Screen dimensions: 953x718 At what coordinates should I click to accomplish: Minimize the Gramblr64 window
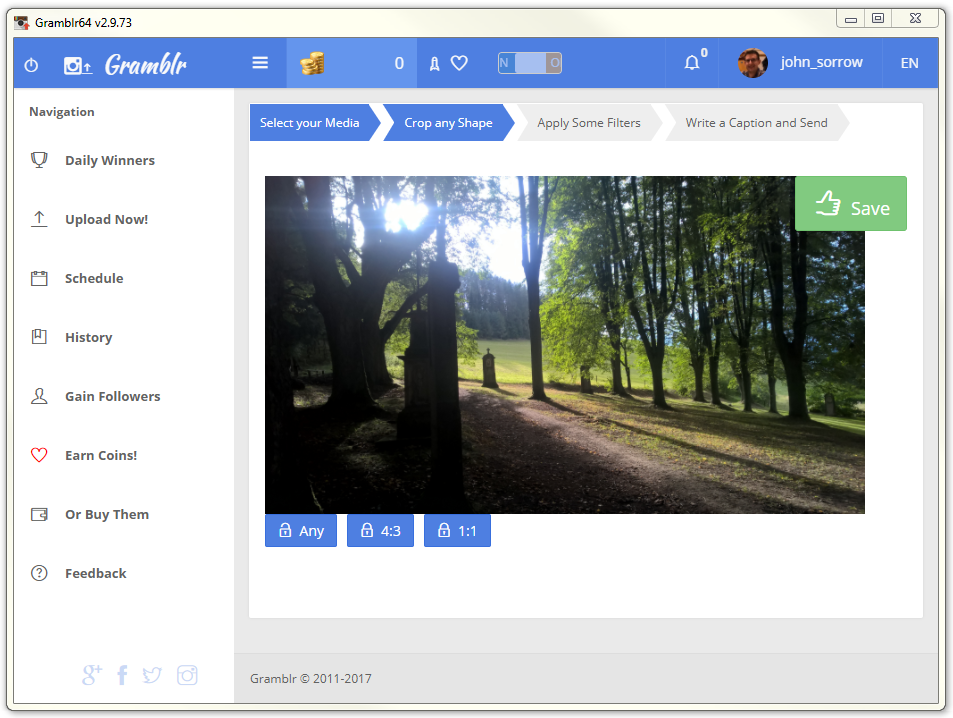click(x=851, y=19)
